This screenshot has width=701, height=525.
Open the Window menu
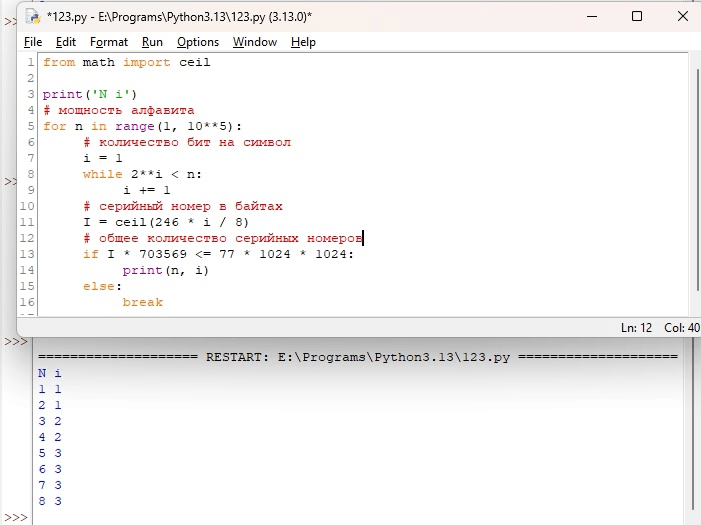click(x=255, y=42)
